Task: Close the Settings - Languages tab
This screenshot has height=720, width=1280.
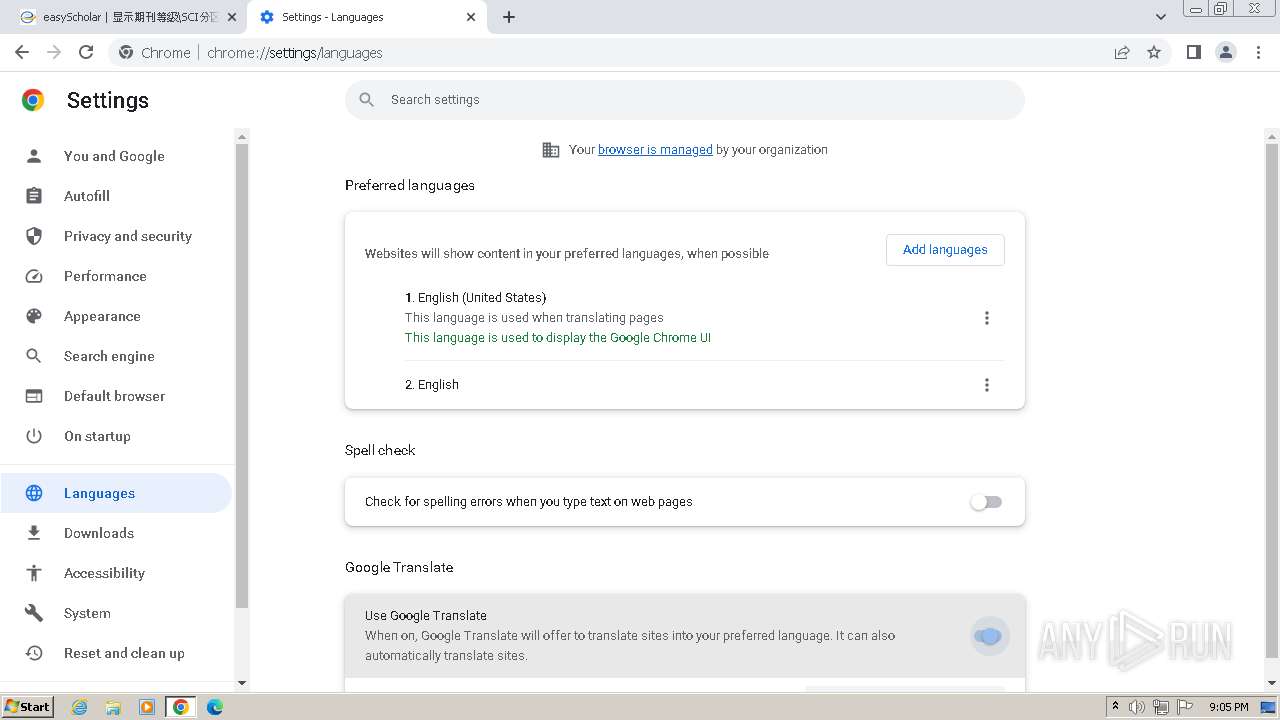Action: [x=471, y=17]
